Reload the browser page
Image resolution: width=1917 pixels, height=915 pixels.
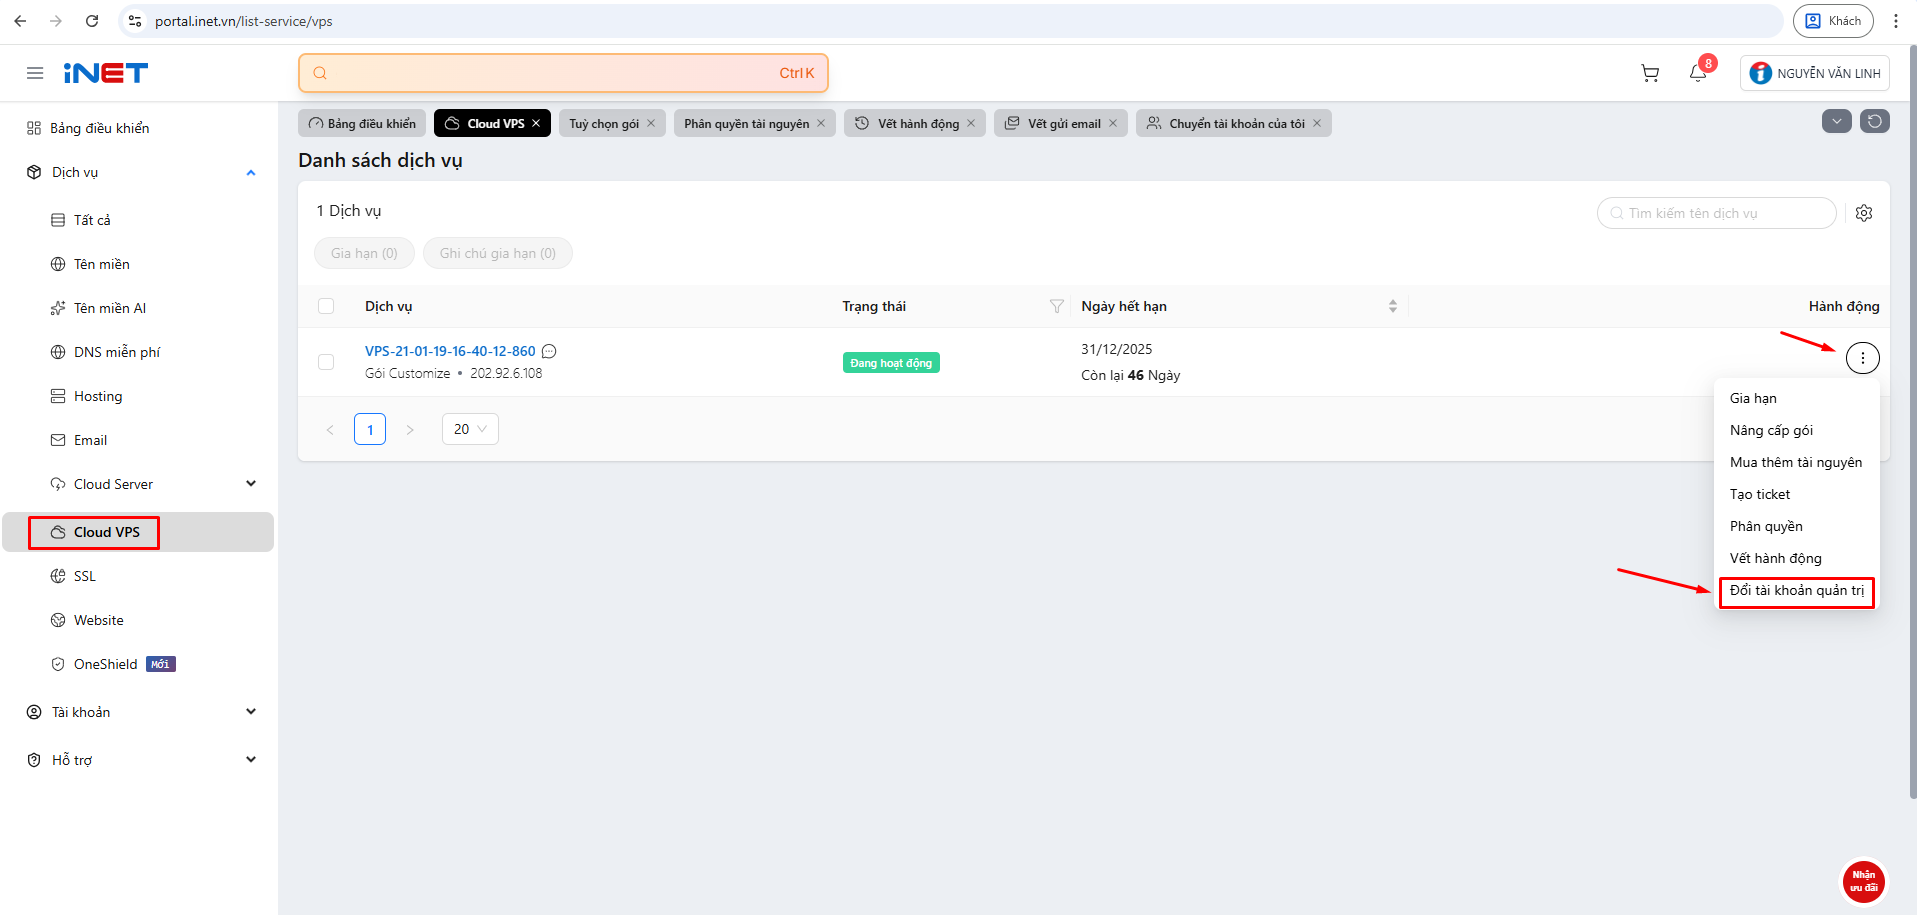(x=92, y=21)
